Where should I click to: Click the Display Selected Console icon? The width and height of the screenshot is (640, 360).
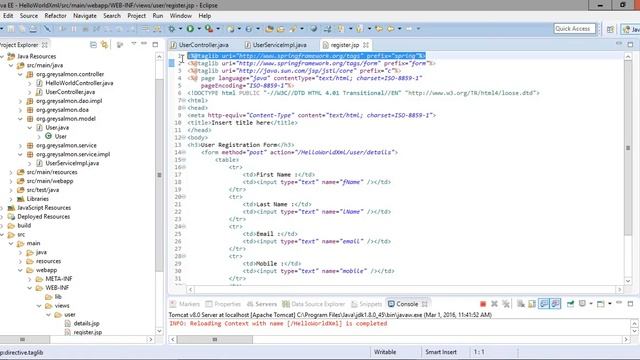[582, 304]
